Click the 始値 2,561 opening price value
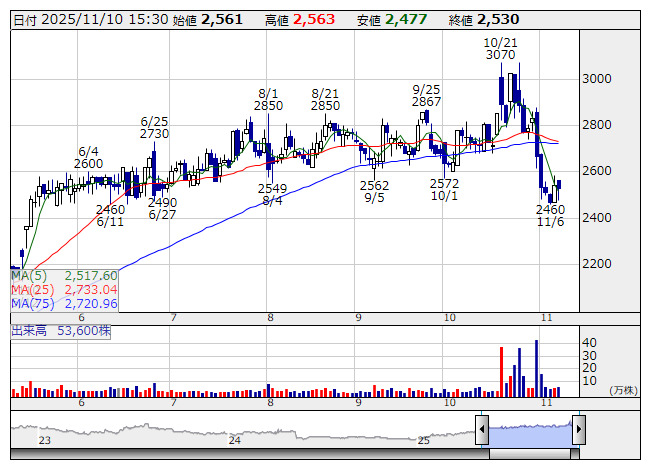The width and height of the screenshot is (653, 470). coord(207,20)
